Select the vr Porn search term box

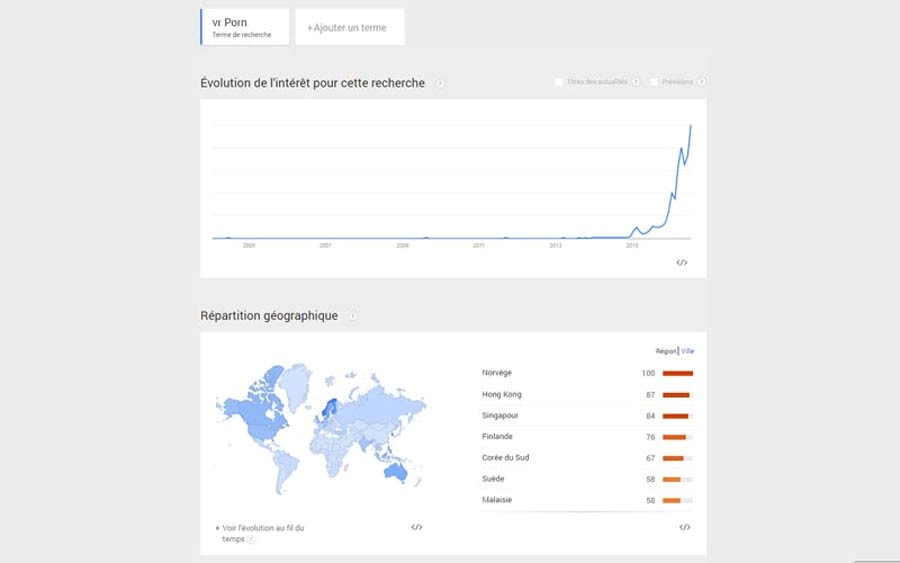coord(245,27)
